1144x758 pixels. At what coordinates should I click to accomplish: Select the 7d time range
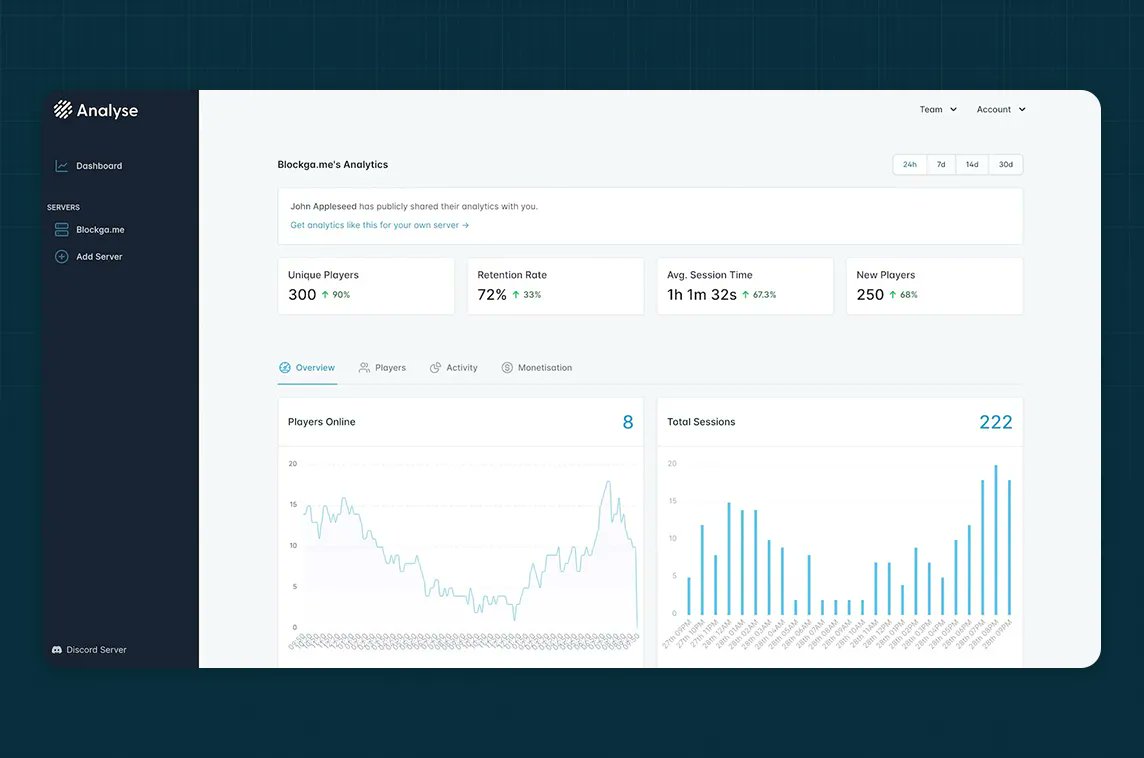941,165
